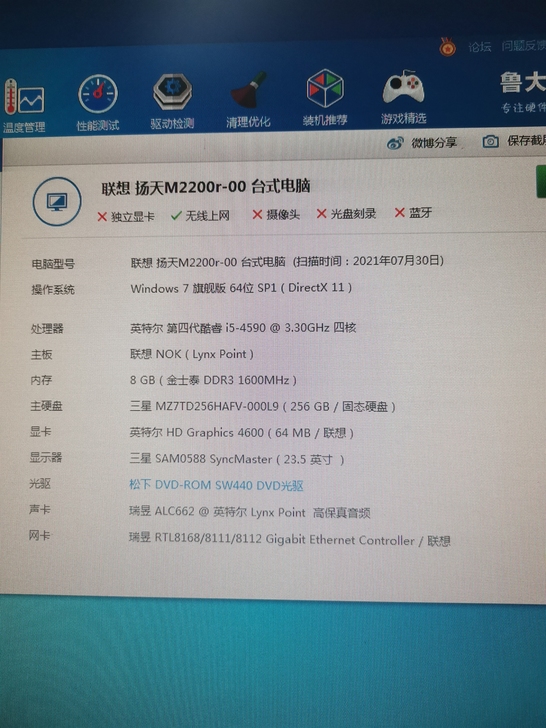Click 保存截屏 save screenshot button

[x=526, y=140]
